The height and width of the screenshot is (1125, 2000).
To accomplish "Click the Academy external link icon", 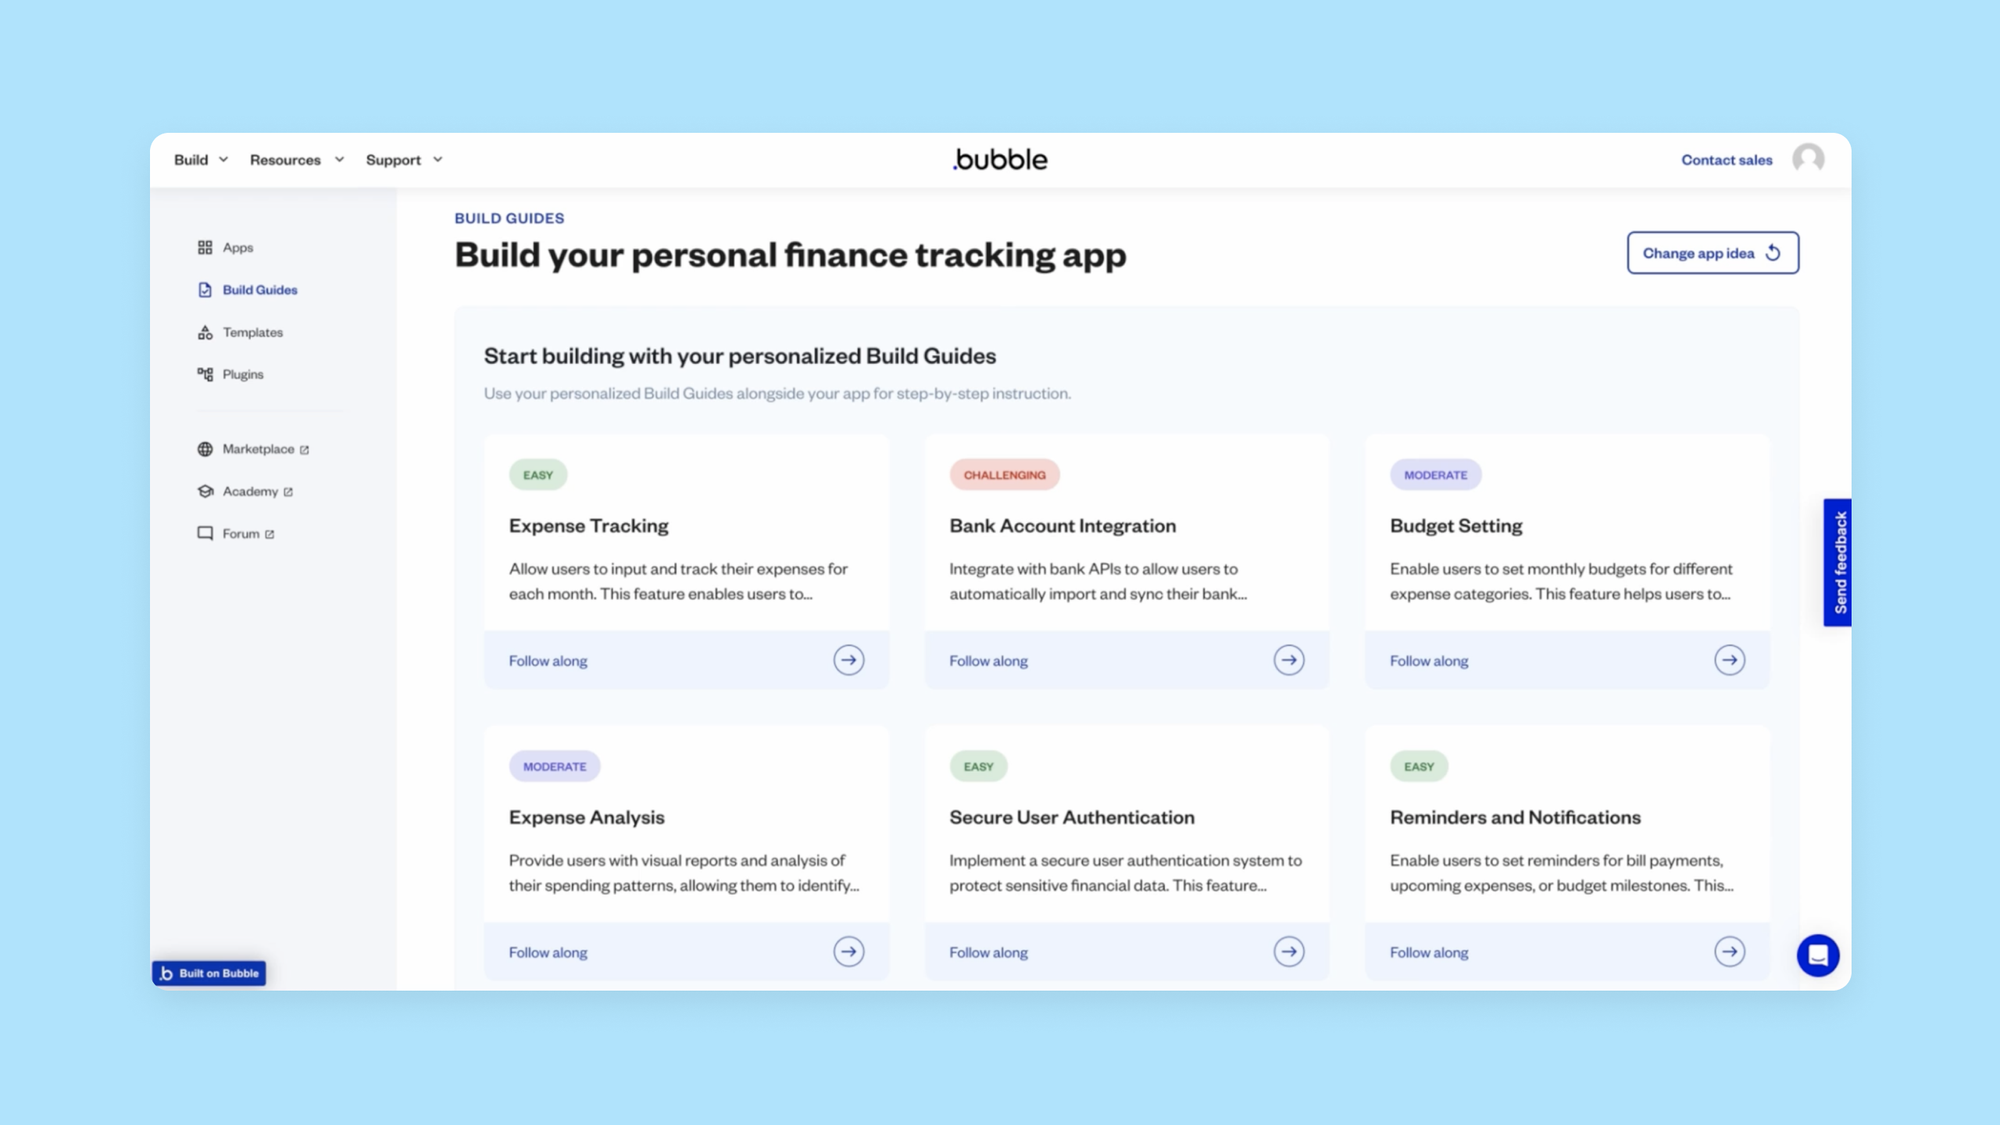I will pyautogui.click(x=288, y=490).
